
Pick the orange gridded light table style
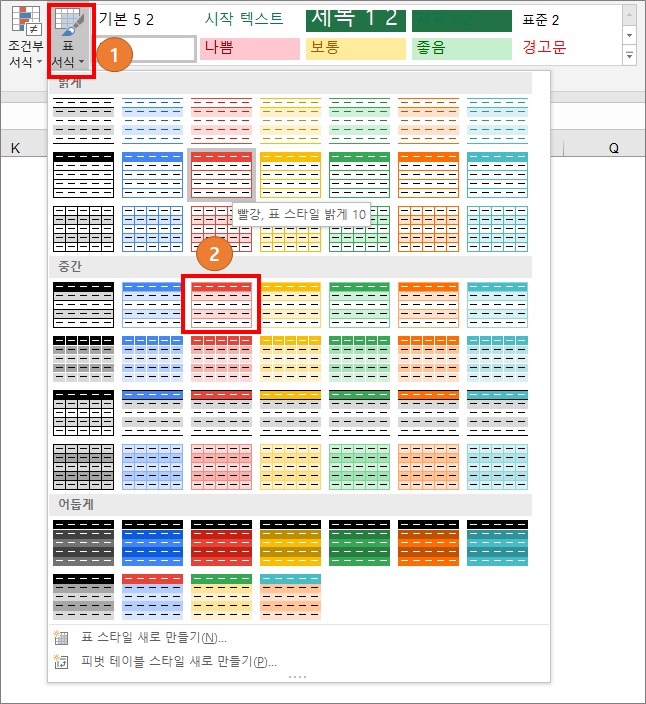tap(428, 229)
